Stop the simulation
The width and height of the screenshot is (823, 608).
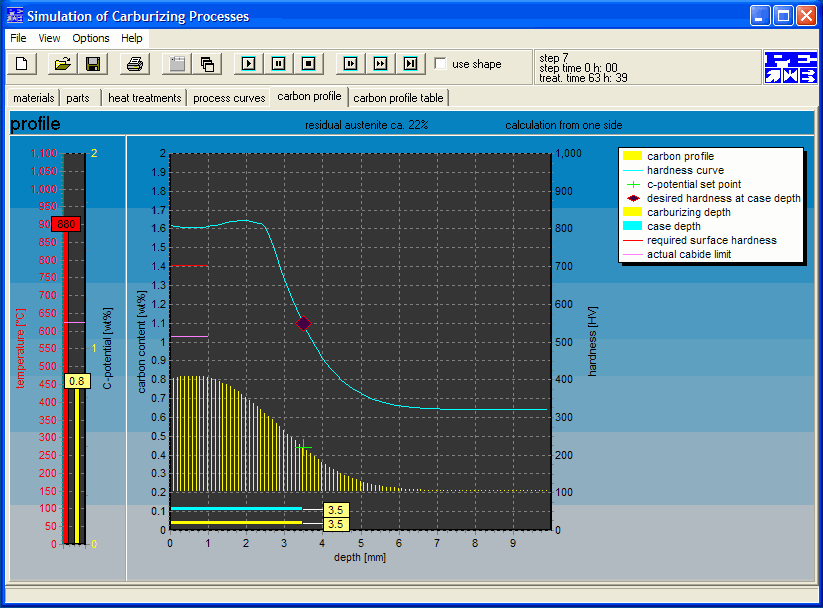coord(309,64)
